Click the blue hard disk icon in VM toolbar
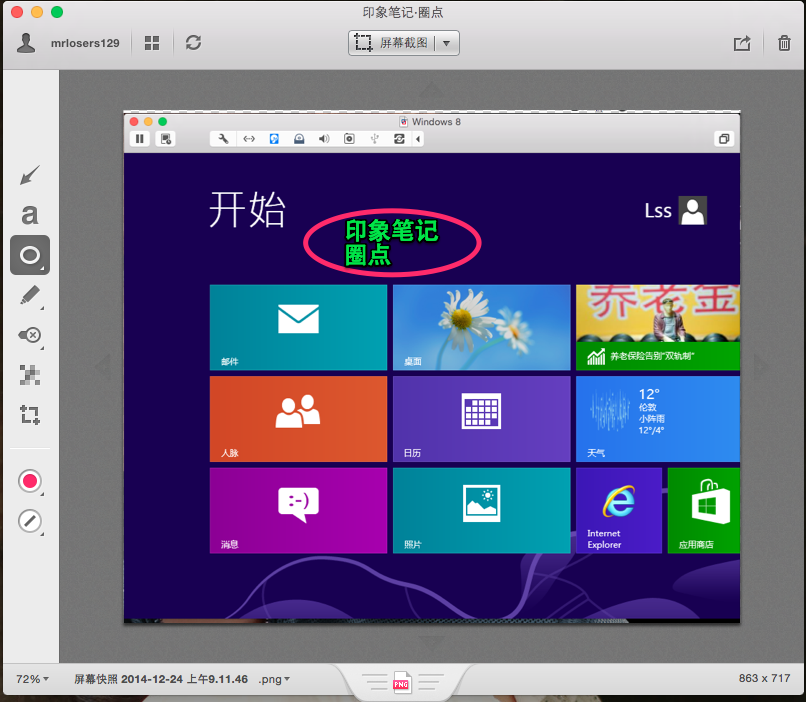This screenshot has height=702, width=806. (x=274, y=139)
